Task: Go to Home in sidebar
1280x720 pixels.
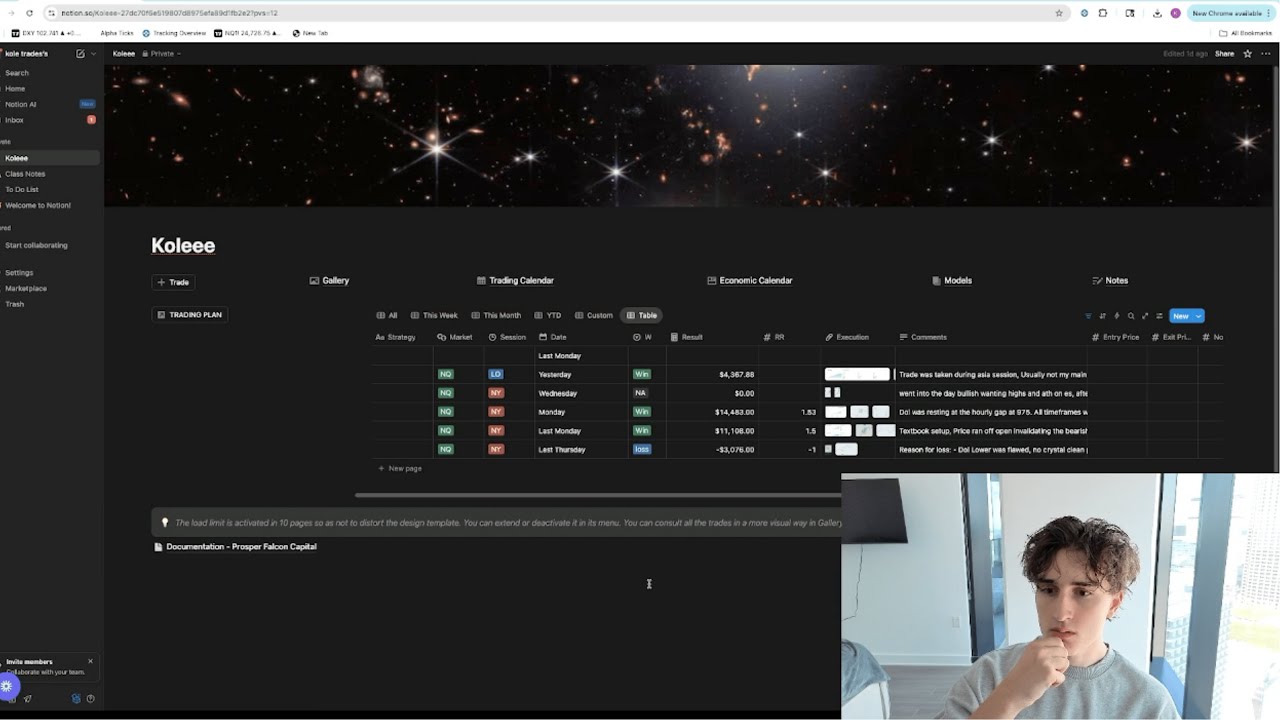Action: point(15,89)
